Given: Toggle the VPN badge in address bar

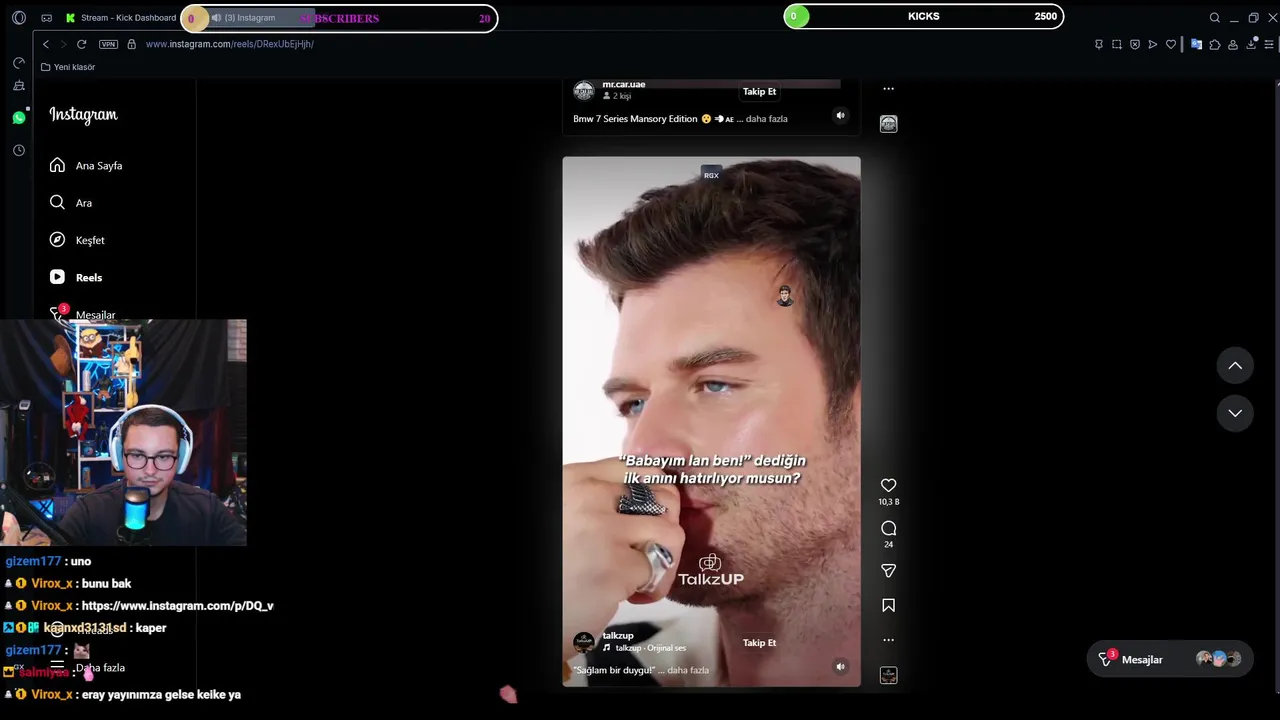Looking at the screenshot, I should pos(108,44).
